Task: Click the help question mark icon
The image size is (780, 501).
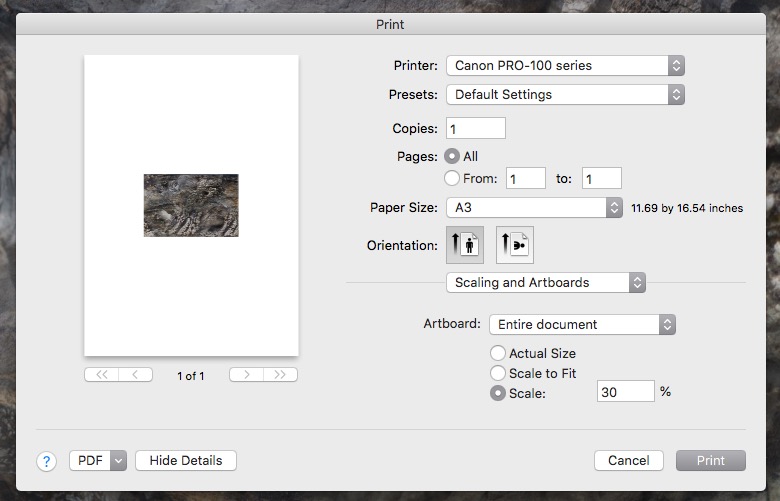Action: pos(47,461)
